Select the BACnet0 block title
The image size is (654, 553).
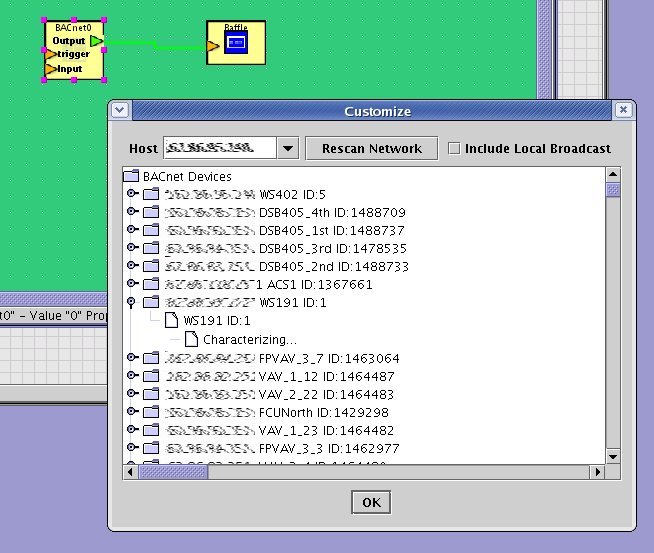click(x=73, y=28)
